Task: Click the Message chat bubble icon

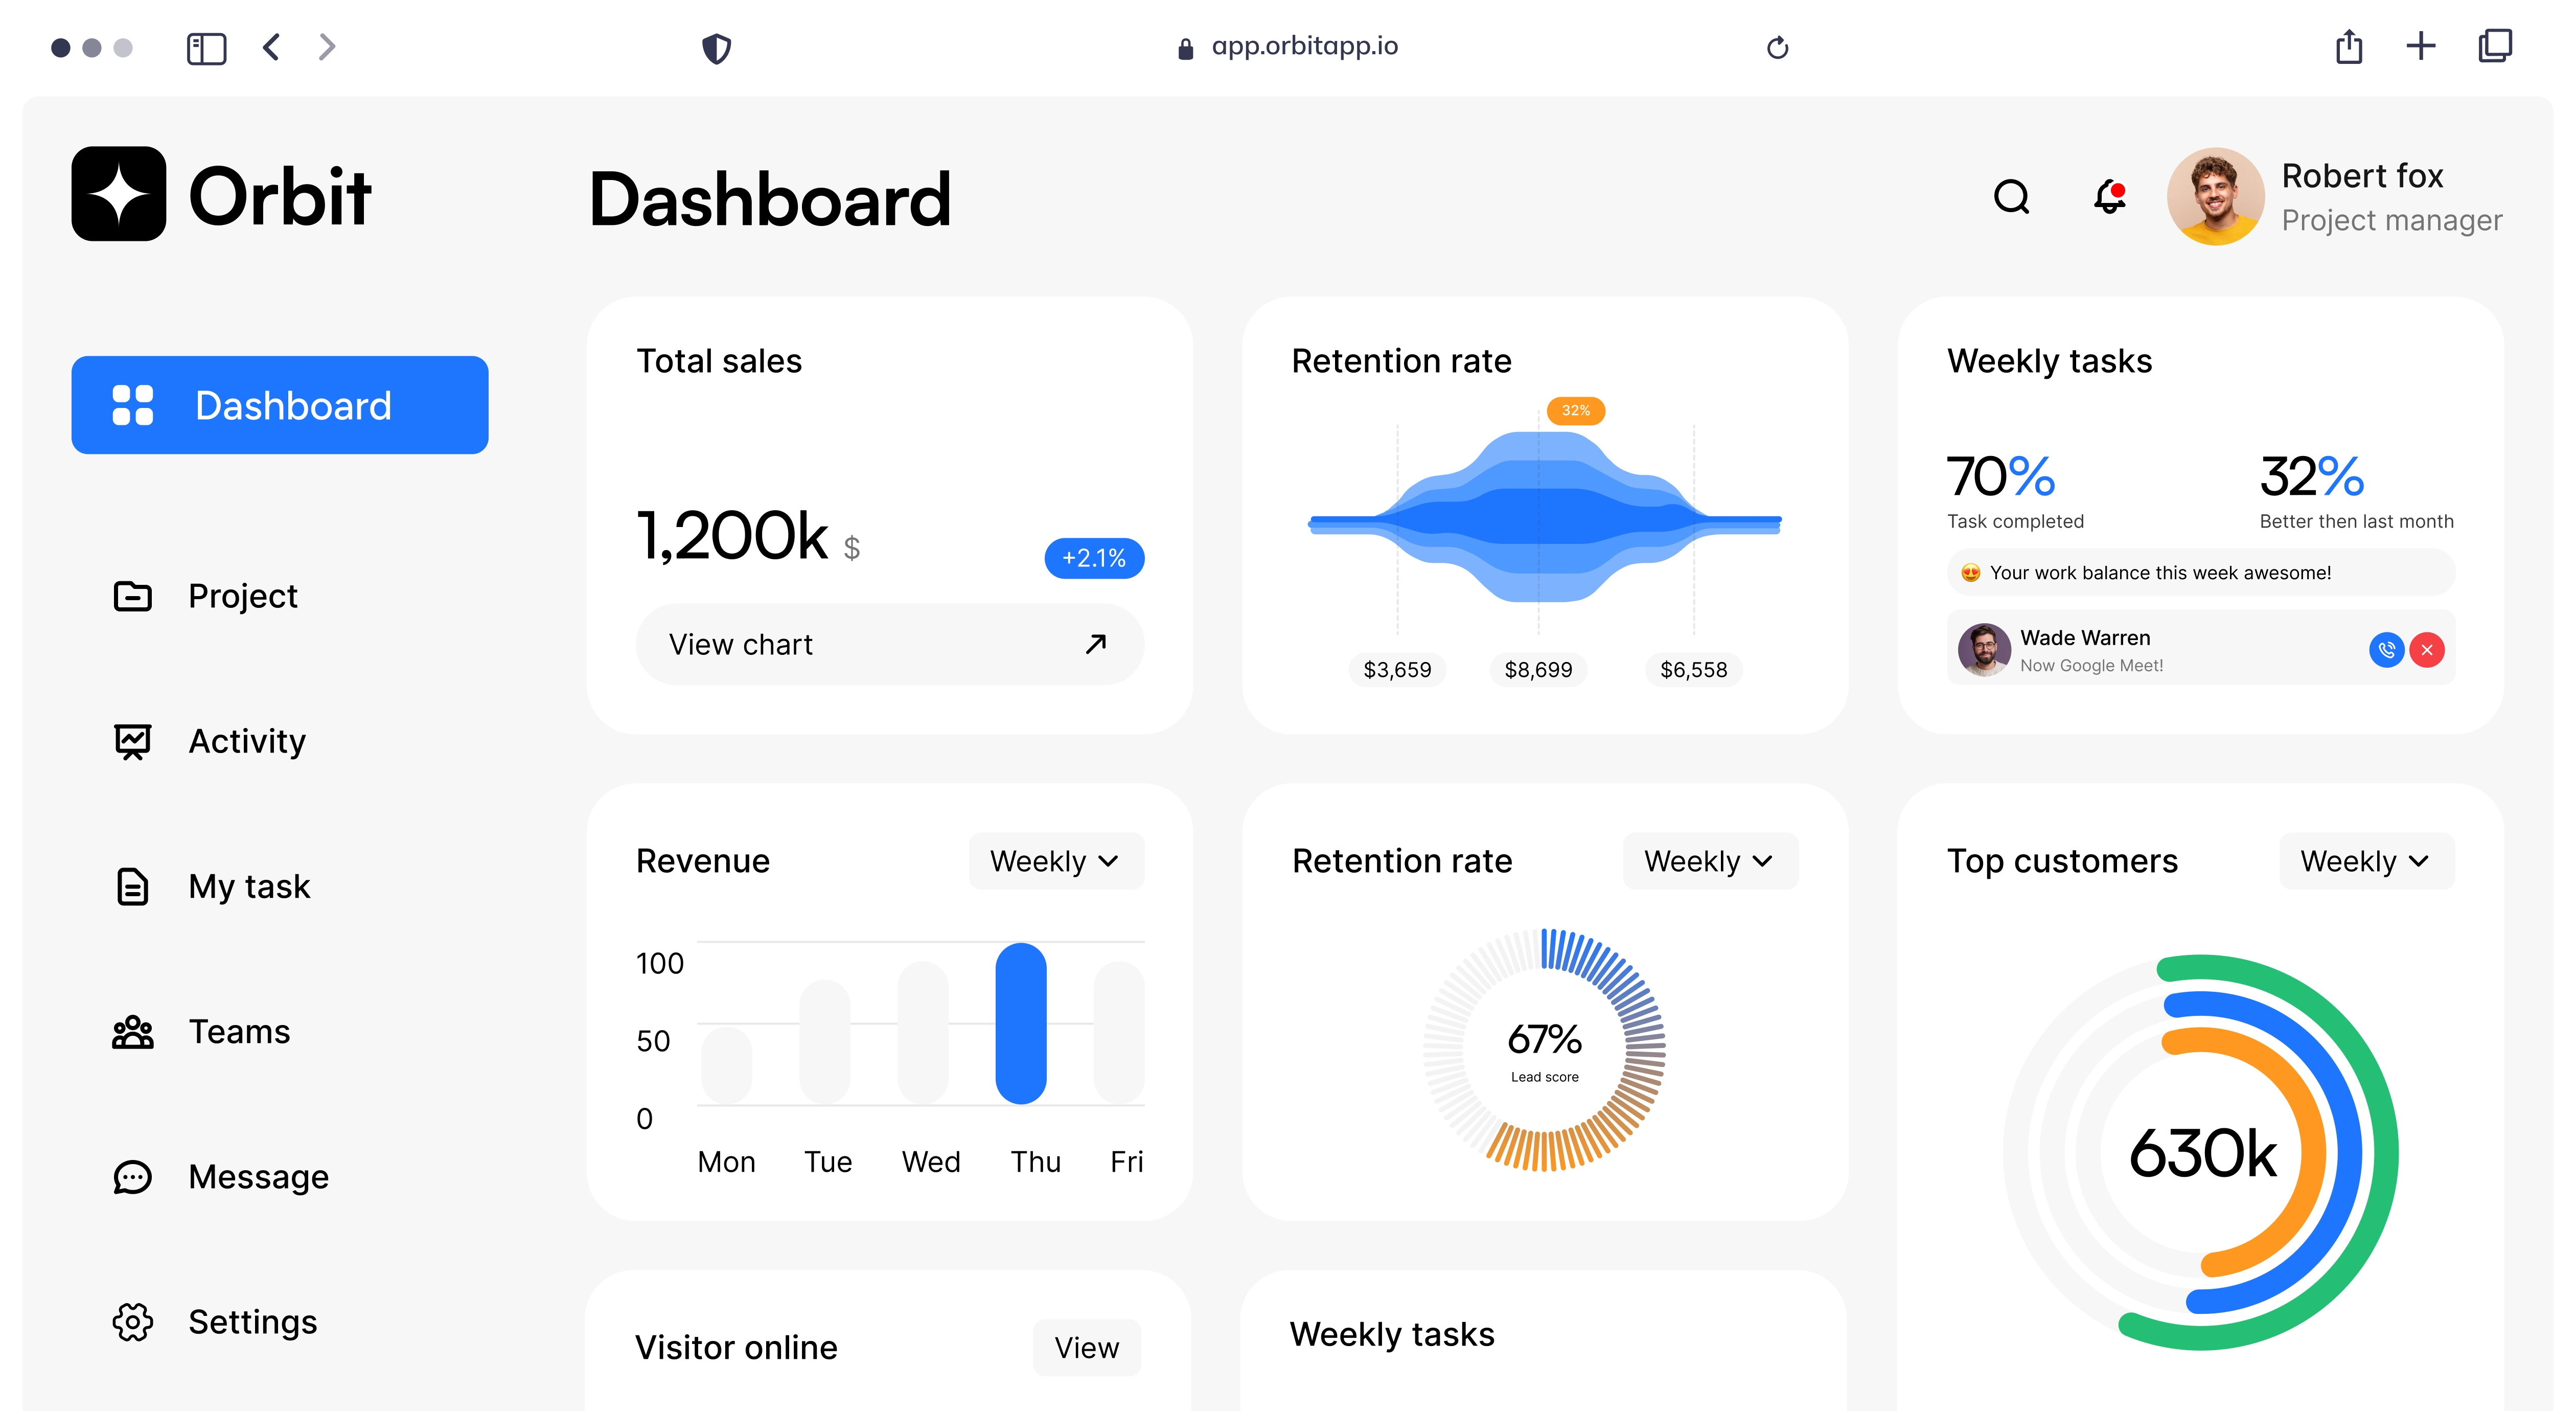Action: pyautogui.click(x=132, y=1176)
